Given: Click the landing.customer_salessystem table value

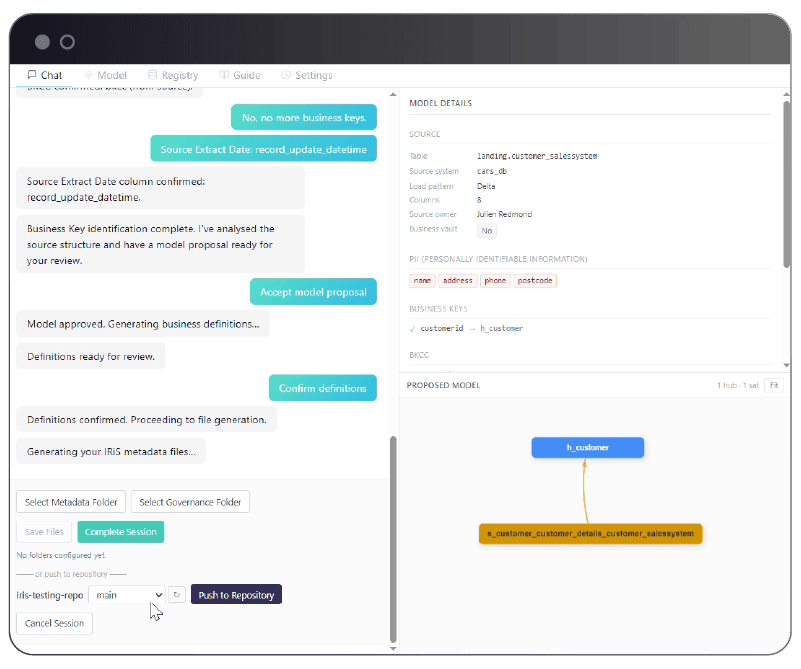Looking at the screenshot, I should (x=537, y=156).
